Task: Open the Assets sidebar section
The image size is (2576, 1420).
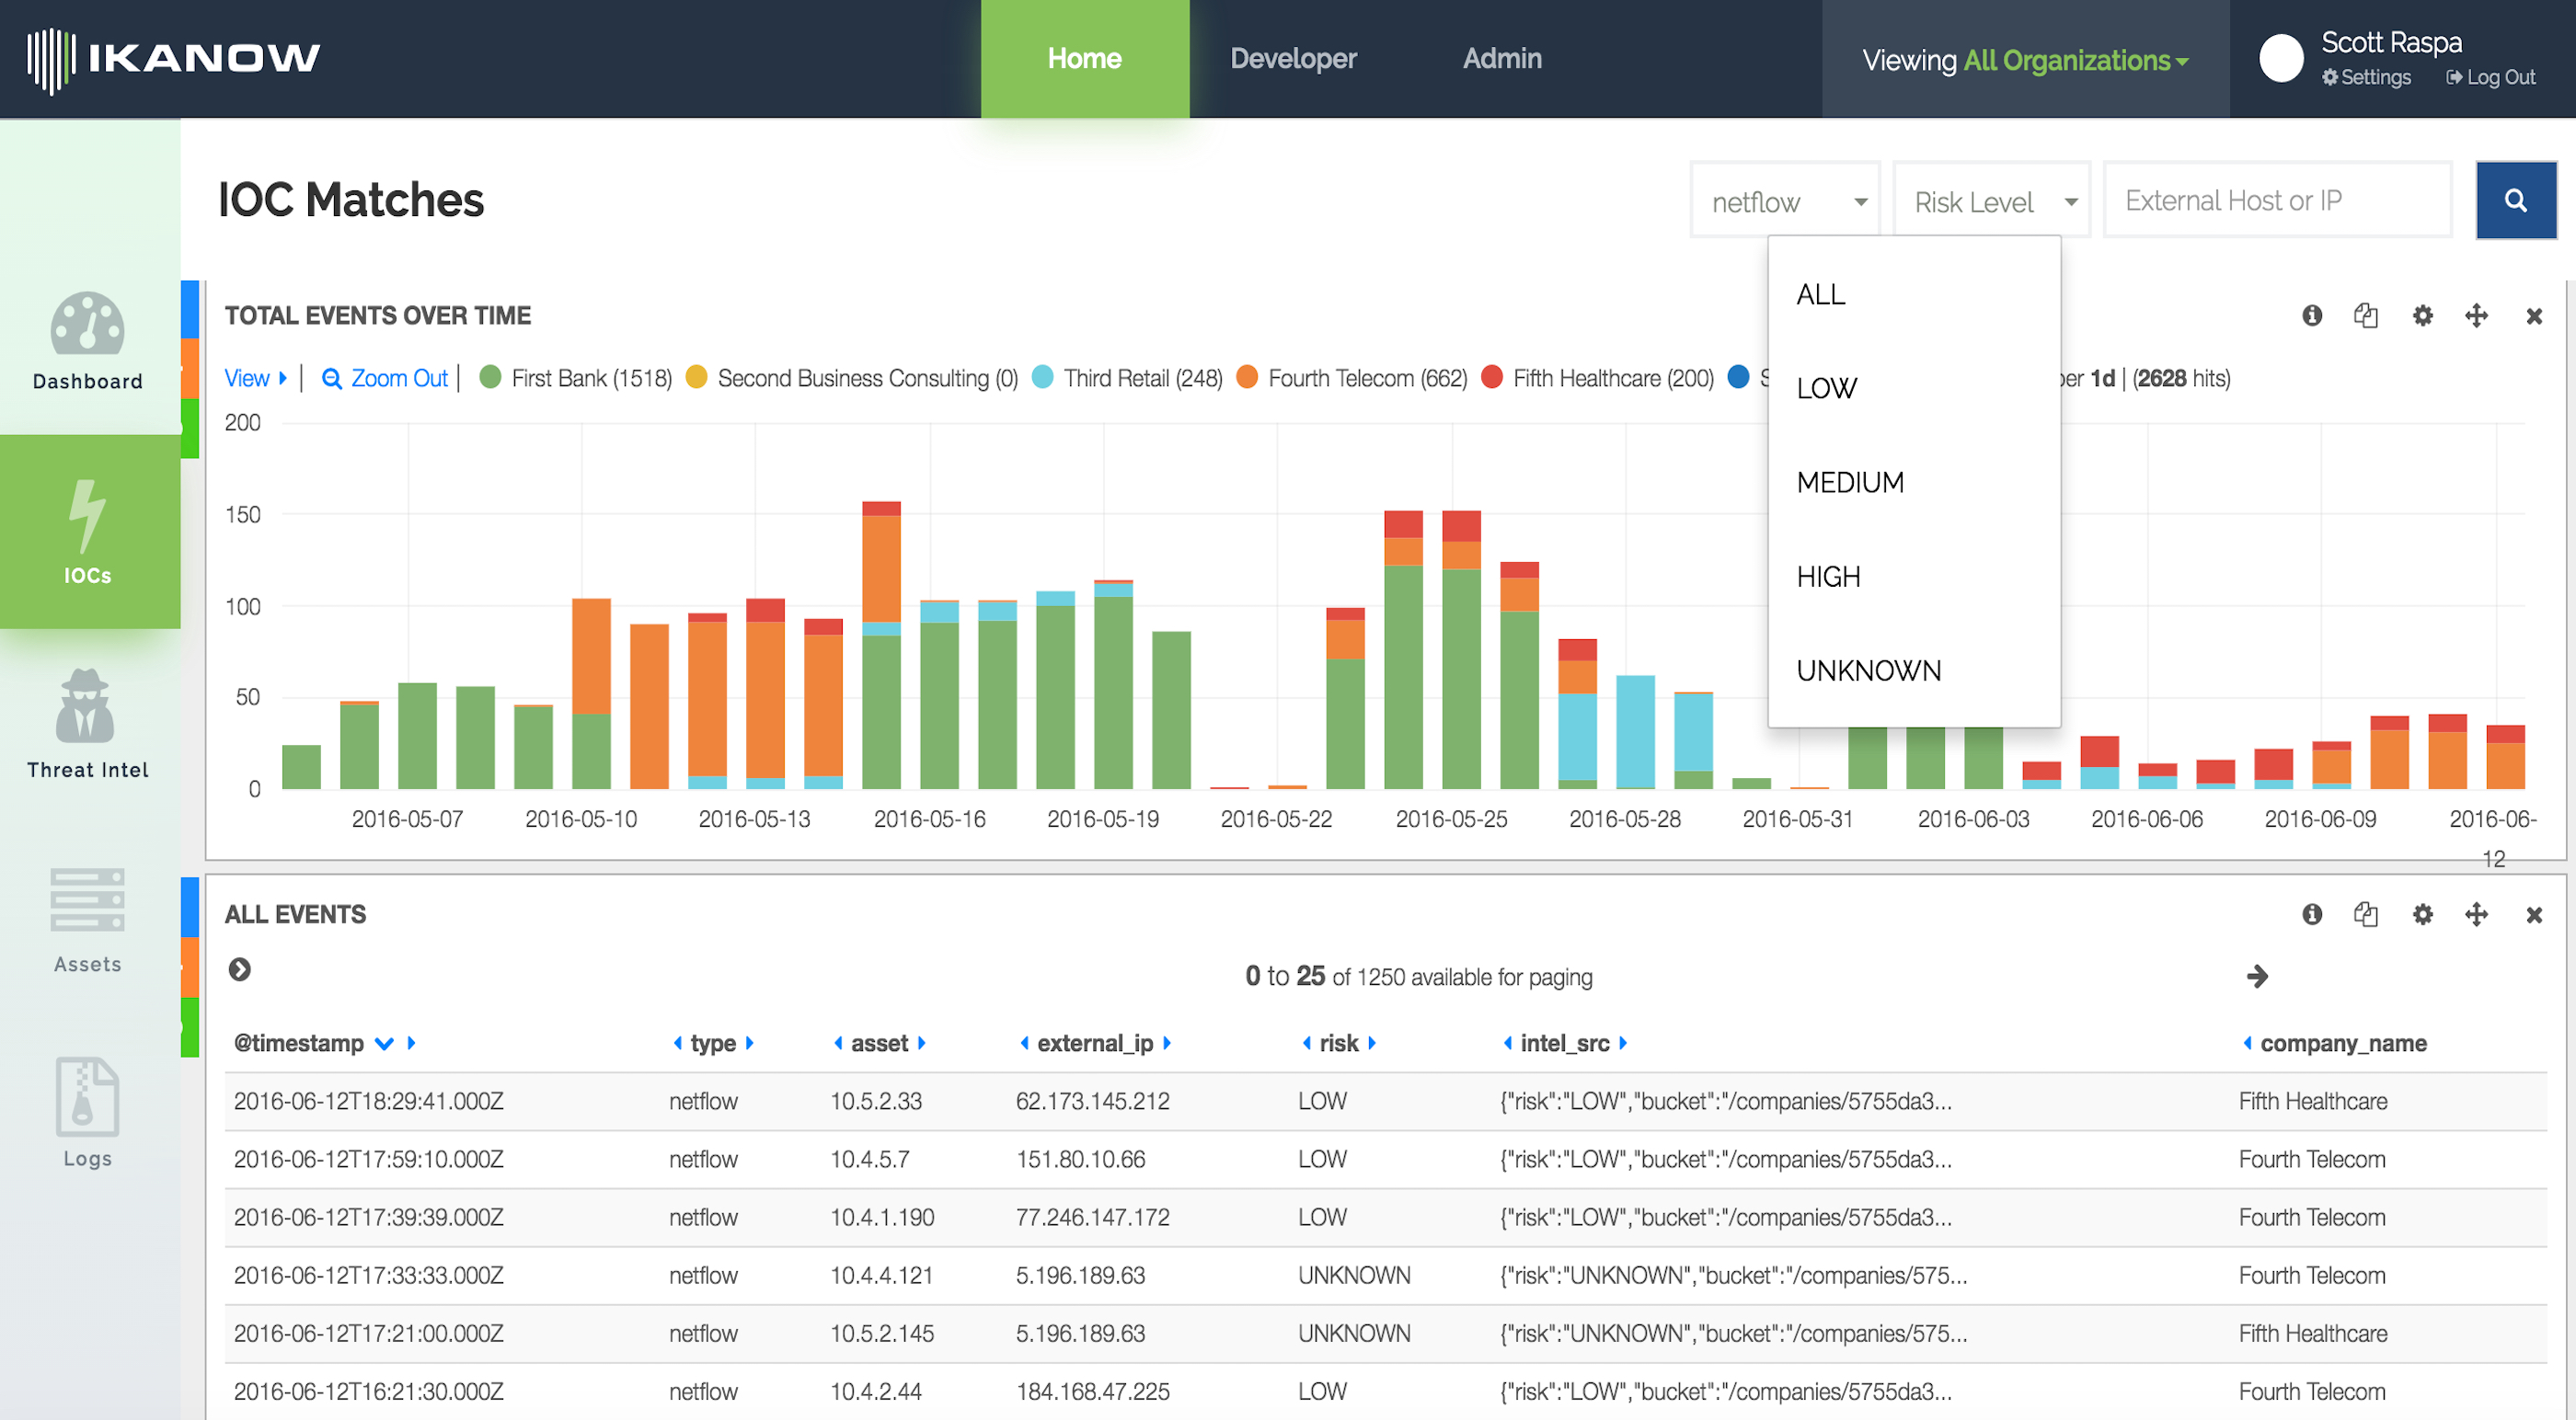Action: tap(88, 920)
